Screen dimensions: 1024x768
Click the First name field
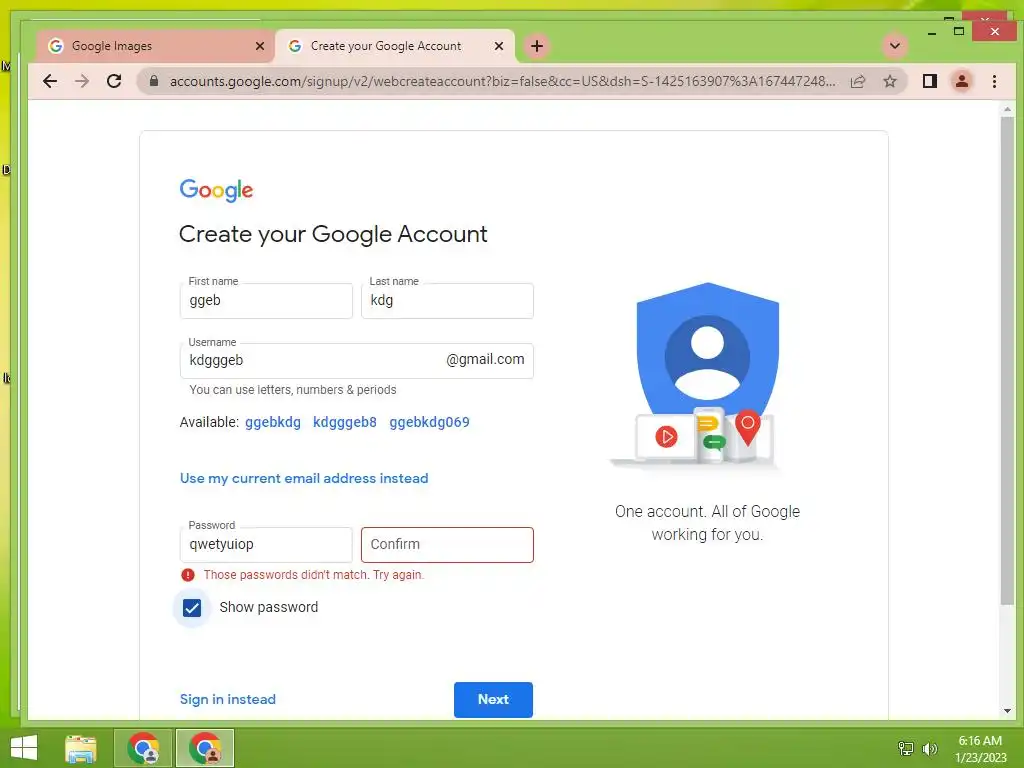coord(266,300)
